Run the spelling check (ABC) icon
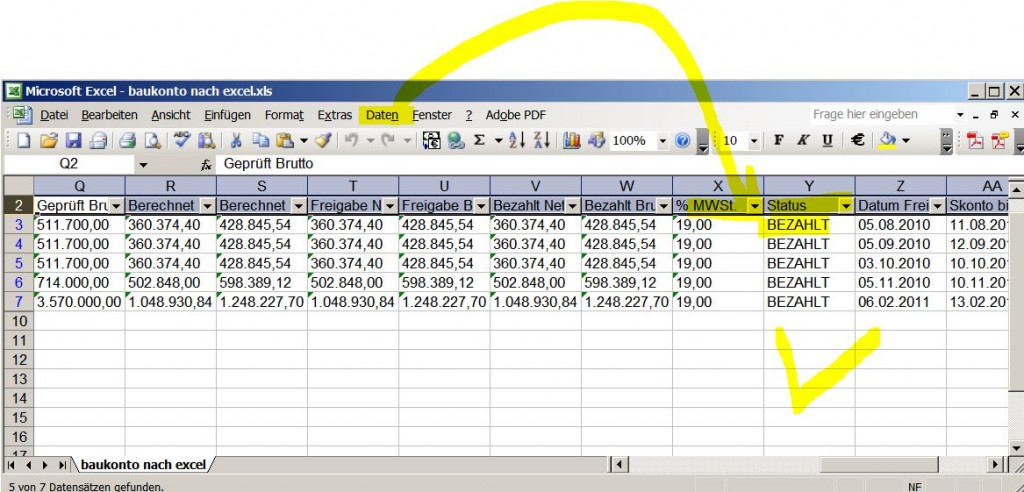Image resolution: width=1024 pixels, height=492 pixels. [182, 141]
